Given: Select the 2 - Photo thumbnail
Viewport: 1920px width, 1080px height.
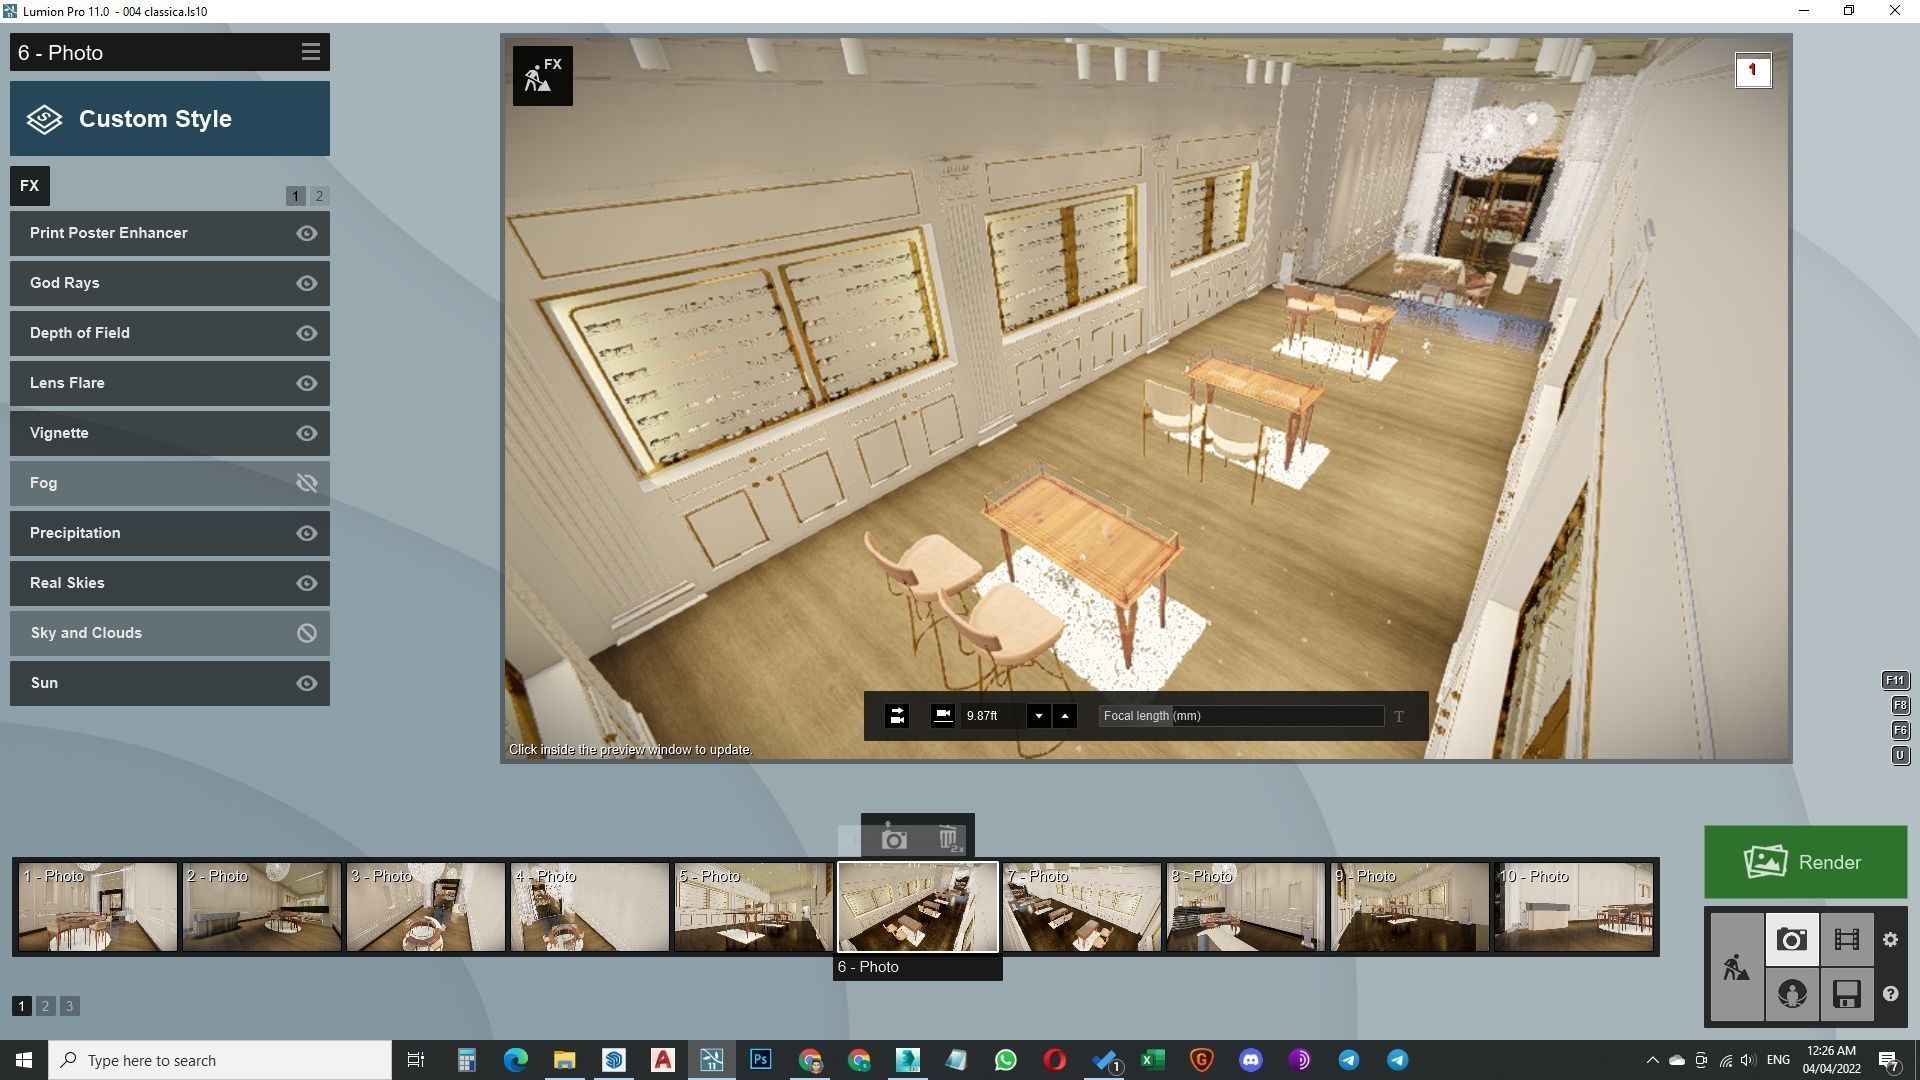Looking at the screenshot, I should (261, 907).
